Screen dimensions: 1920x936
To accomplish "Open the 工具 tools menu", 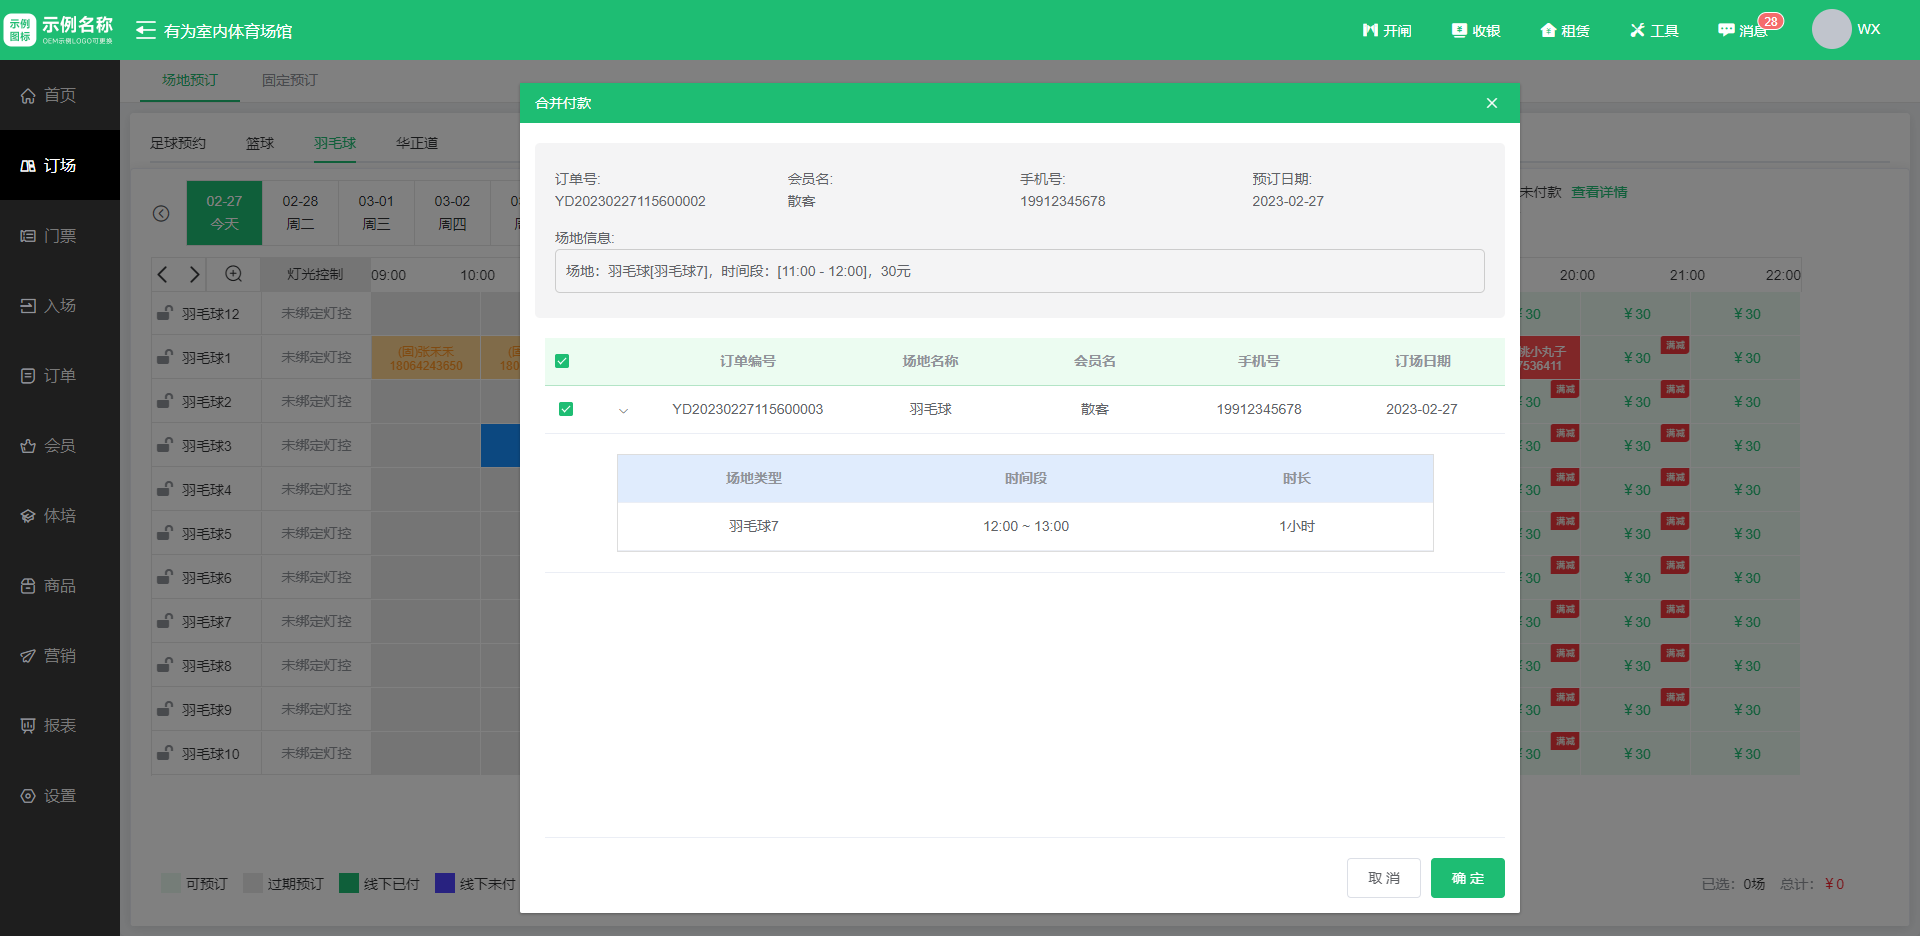I will [1637, 31].
